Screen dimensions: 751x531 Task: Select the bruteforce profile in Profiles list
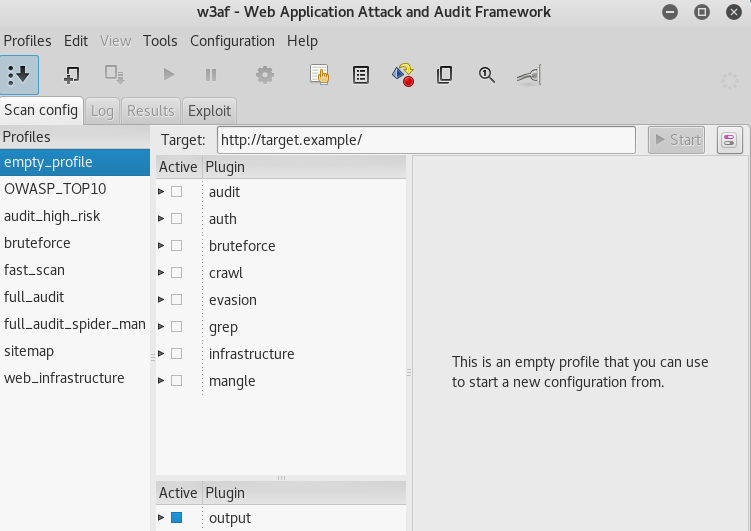click(75, 243)
